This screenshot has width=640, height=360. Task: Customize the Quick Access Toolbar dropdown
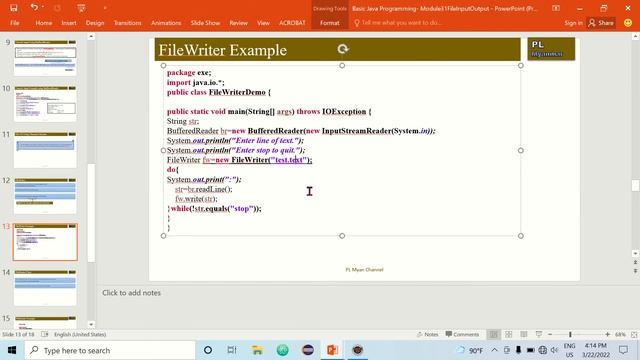pyautogui.click(x=105, y=8)
